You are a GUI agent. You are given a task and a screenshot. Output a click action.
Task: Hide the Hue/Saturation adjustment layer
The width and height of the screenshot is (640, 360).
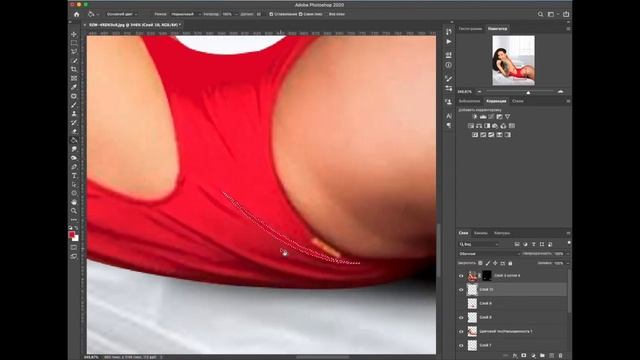(x=462, y=331)
